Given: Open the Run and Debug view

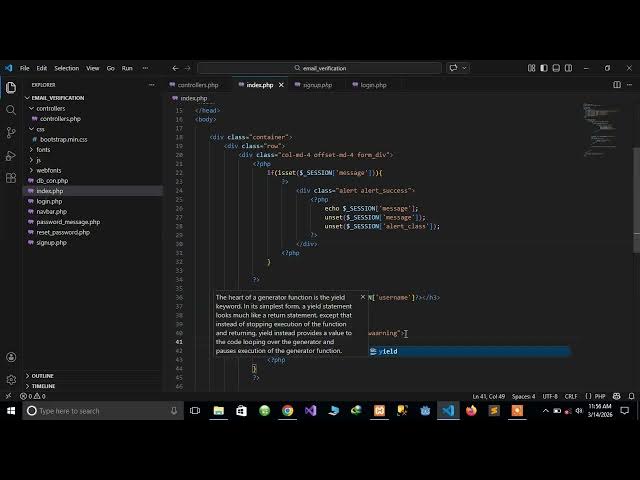Looking at the screenshot, I should (11, 156).
